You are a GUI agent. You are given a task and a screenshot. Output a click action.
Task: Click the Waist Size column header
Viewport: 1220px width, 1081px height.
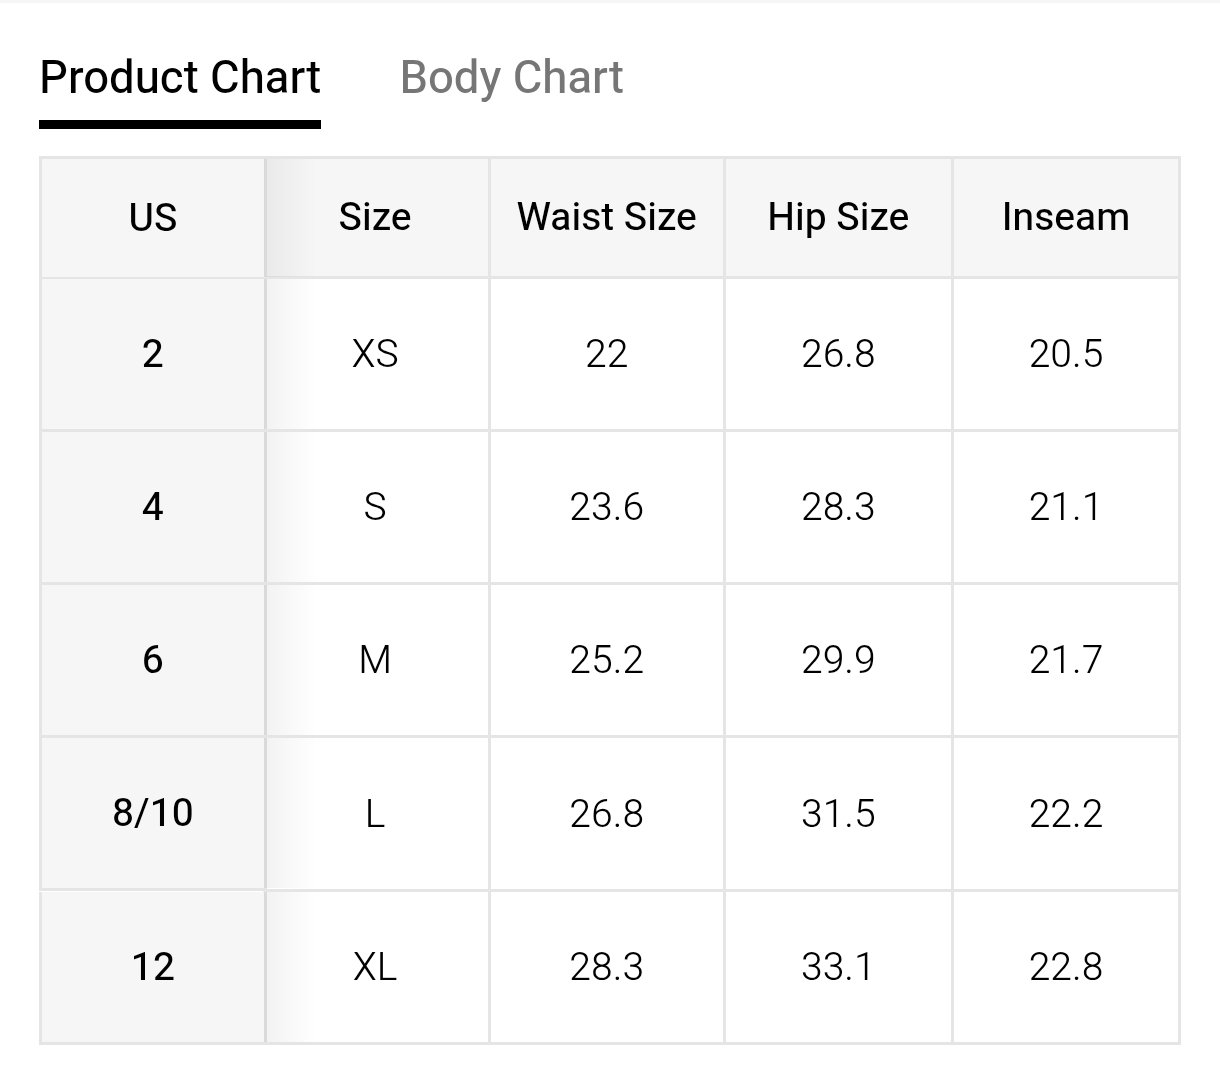pos(606,217)
